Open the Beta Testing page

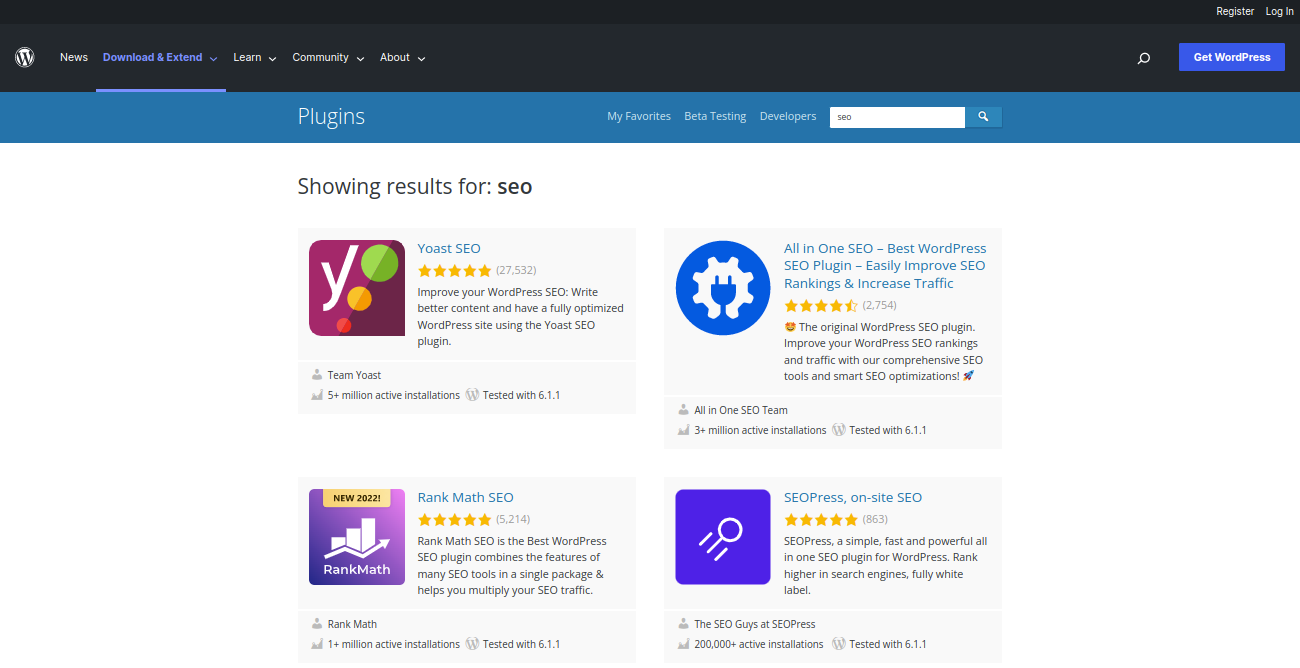click(x=715, y=117)
